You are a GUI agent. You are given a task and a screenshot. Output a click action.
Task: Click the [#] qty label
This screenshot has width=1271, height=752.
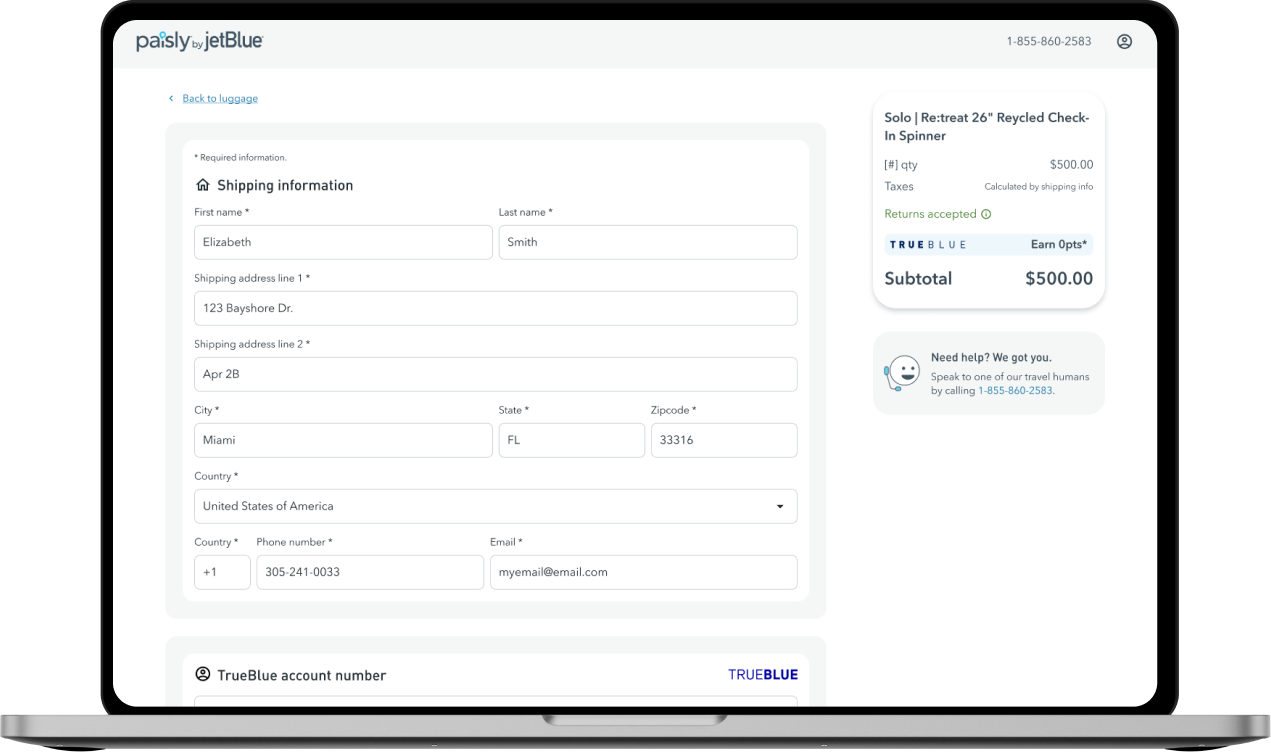(x=901, y=165)
